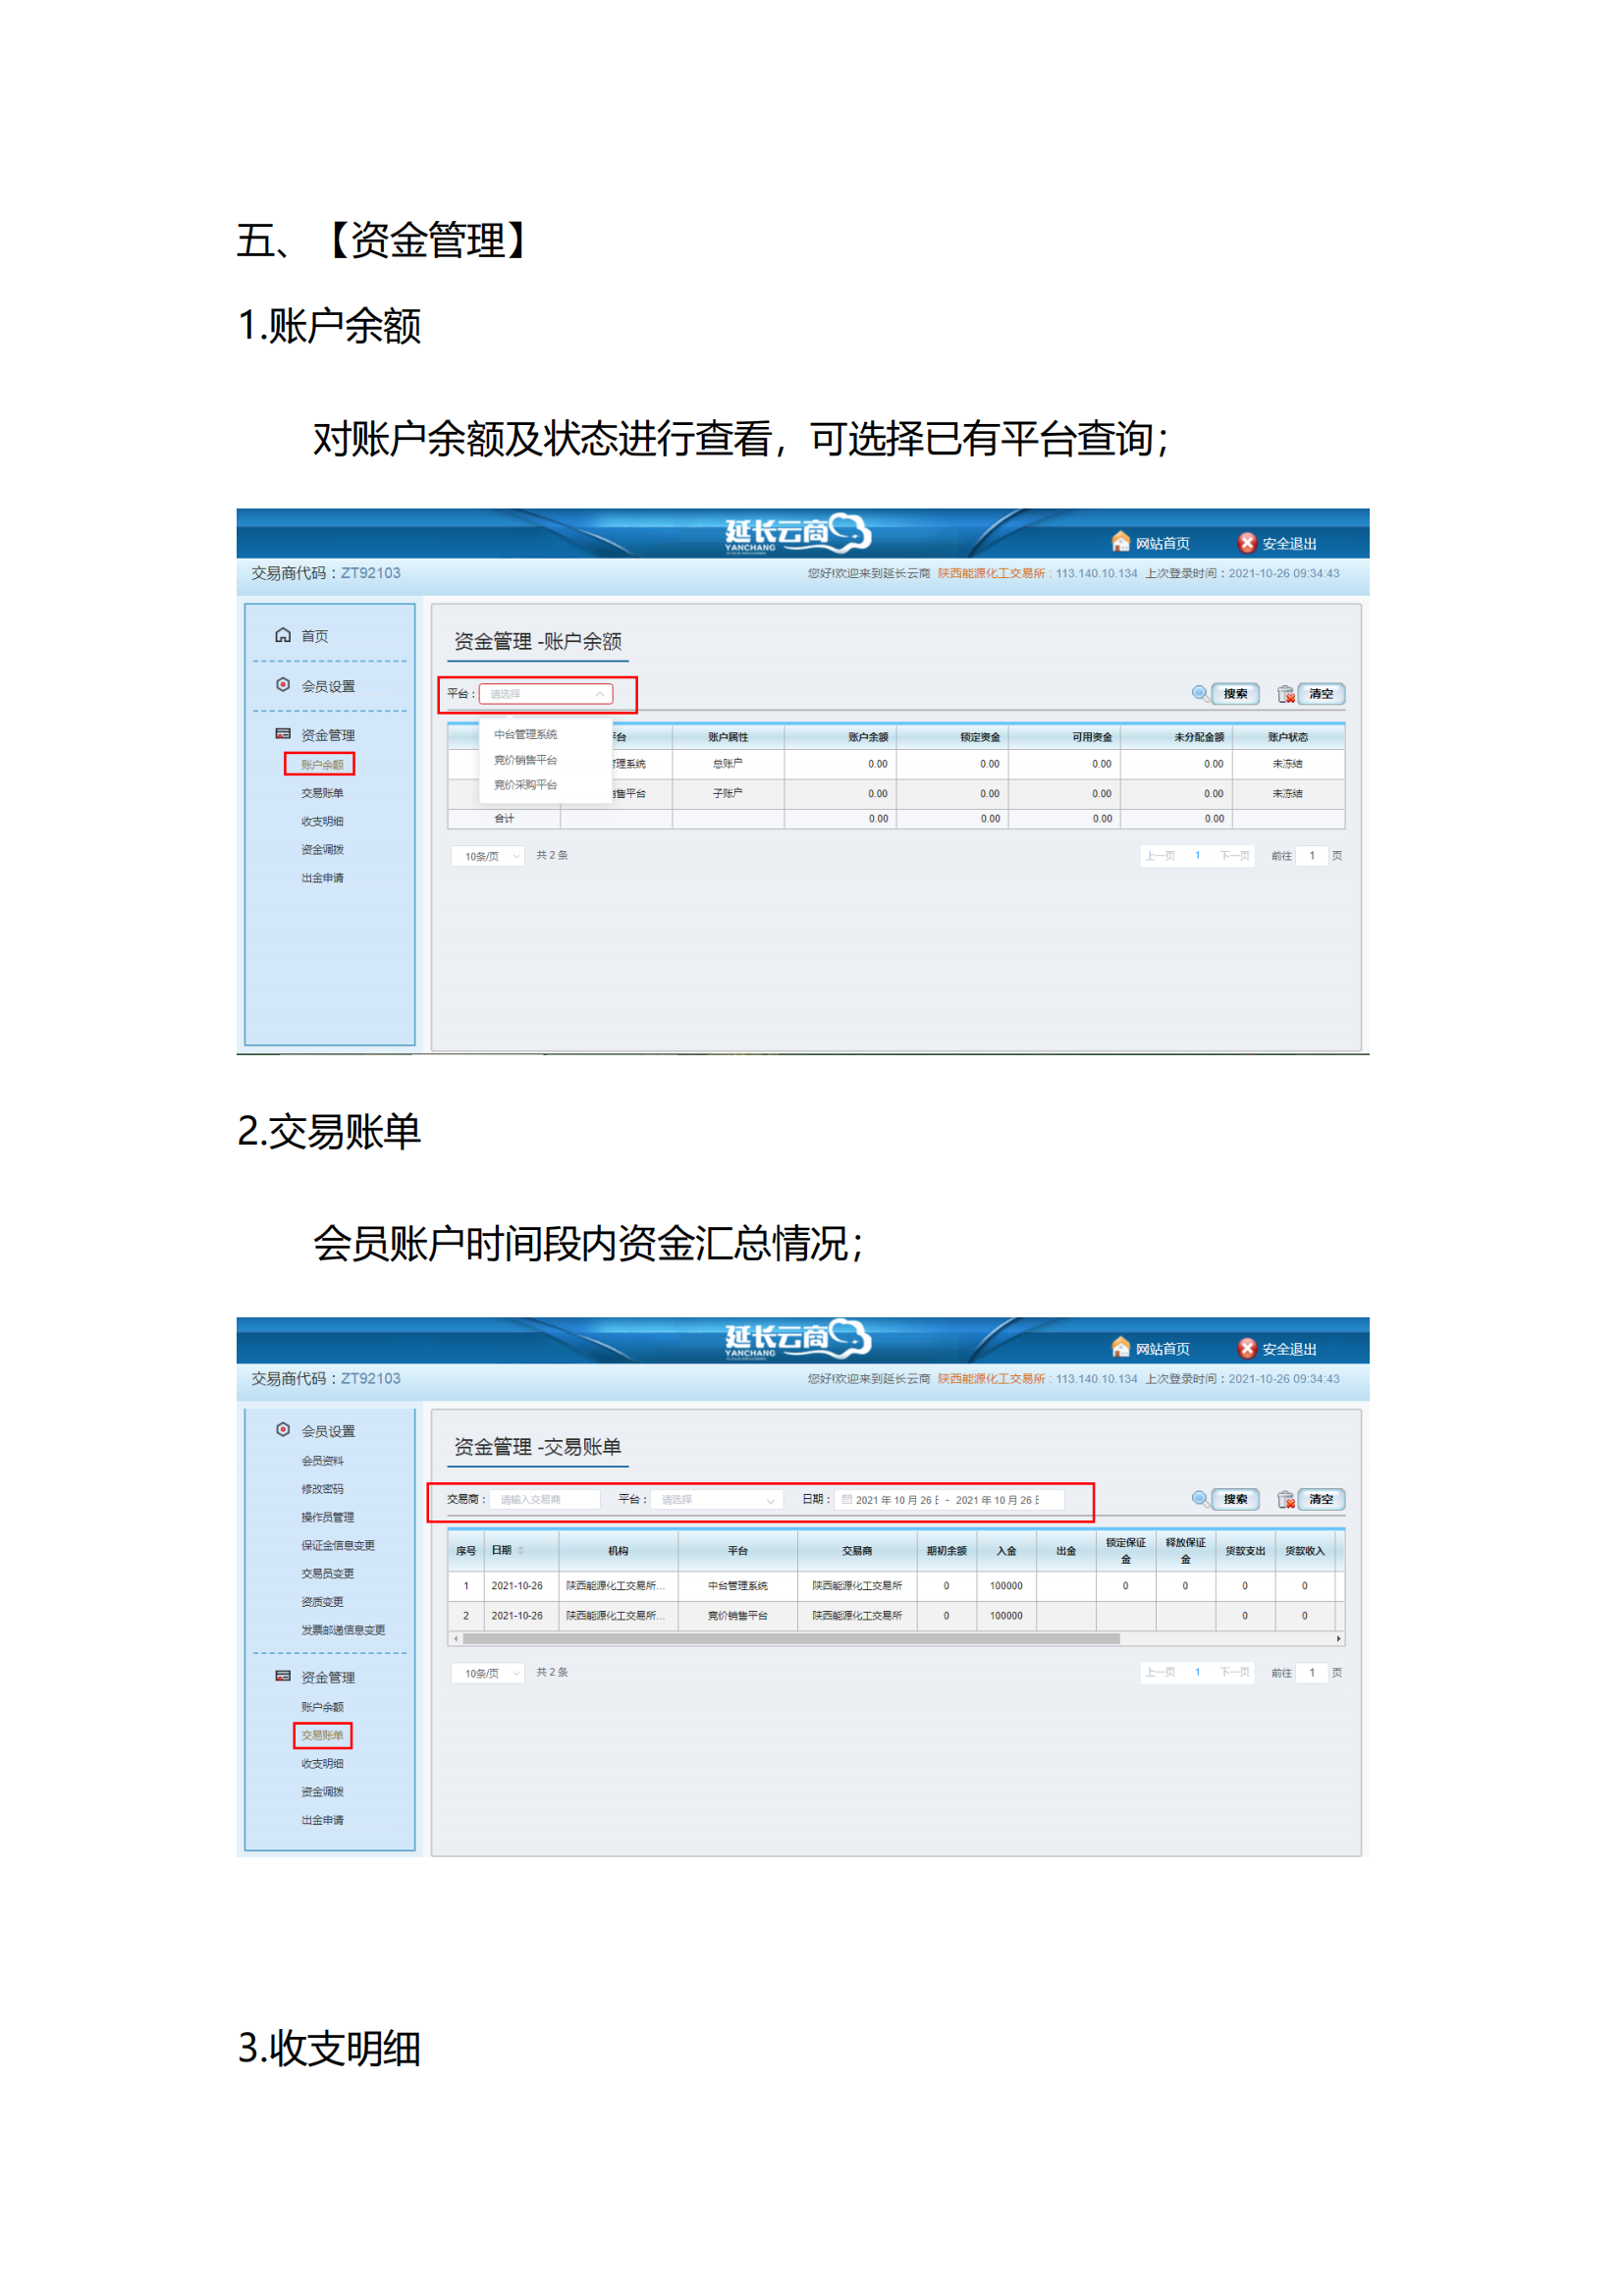Viewport: 1624px width, 2296px height.
Task: Click 上一页 on 交易账单 page pagination
Action: click(1160, 1672)
